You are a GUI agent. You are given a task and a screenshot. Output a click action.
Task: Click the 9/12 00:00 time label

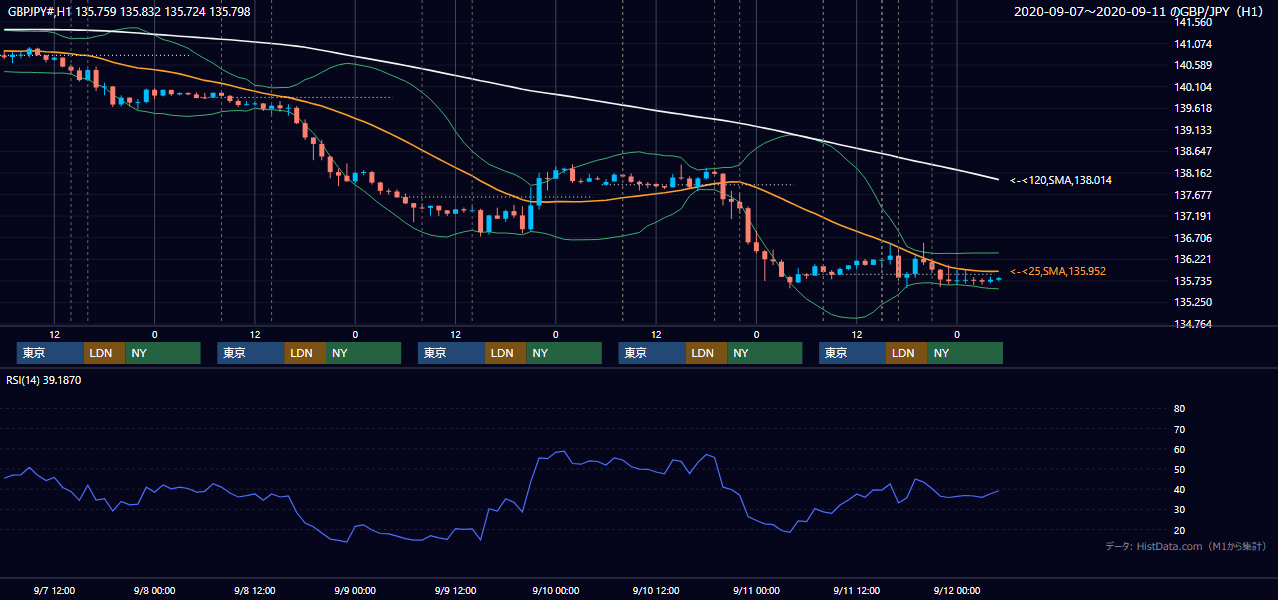coord(956,590)
